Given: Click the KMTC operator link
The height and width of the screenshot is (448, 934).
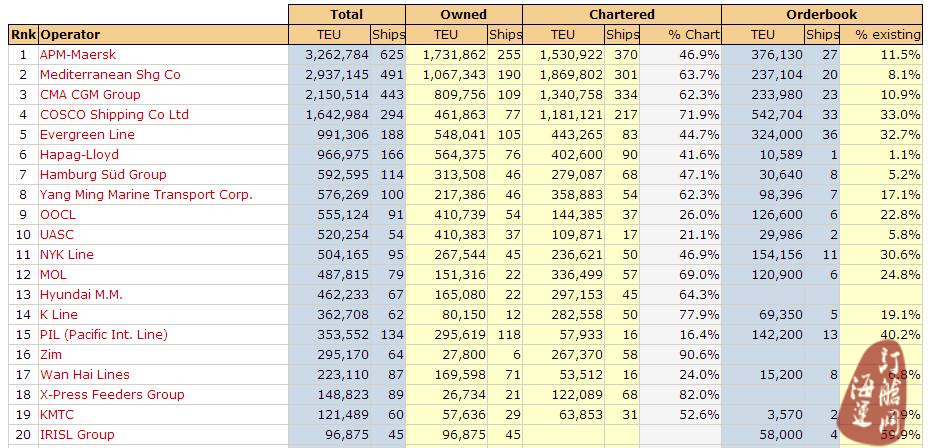Looking at the screenshot, I should 57,414.
